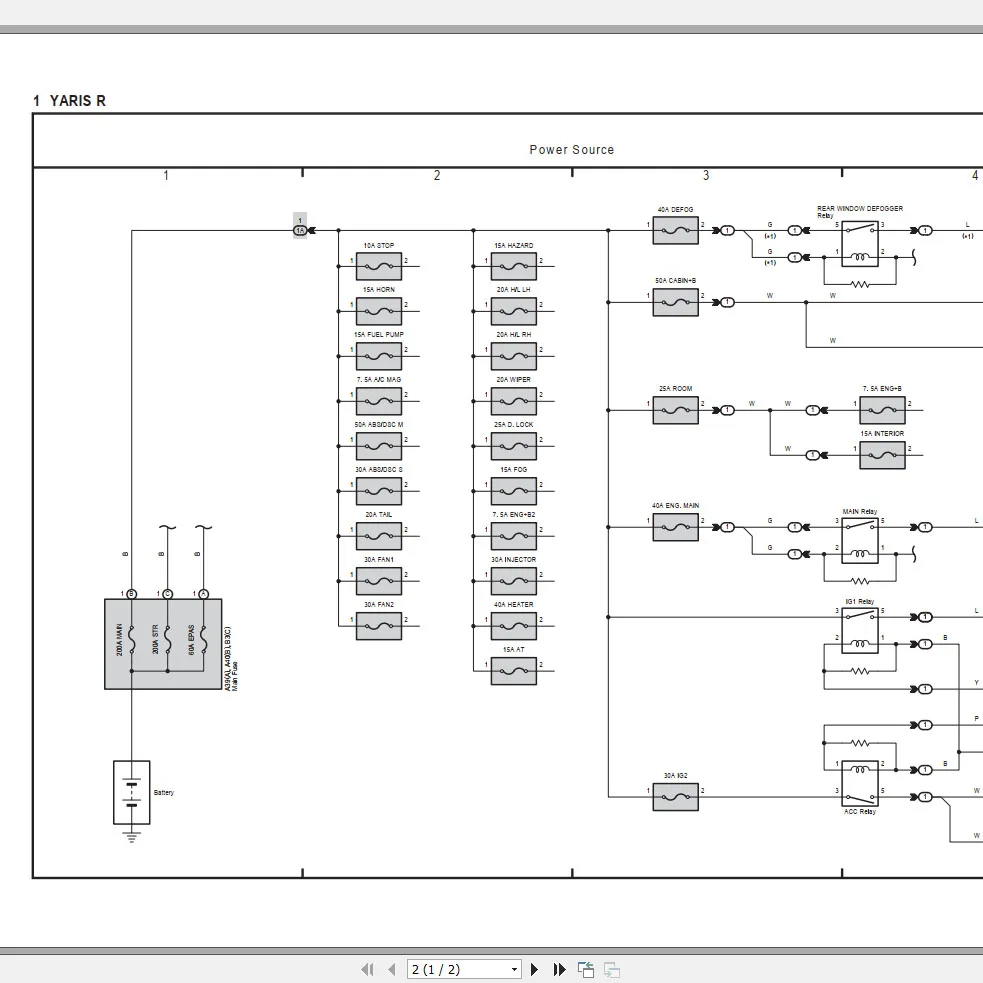Go to the previous page
This screenshot has height=983, width=983.
coord(392,969)
